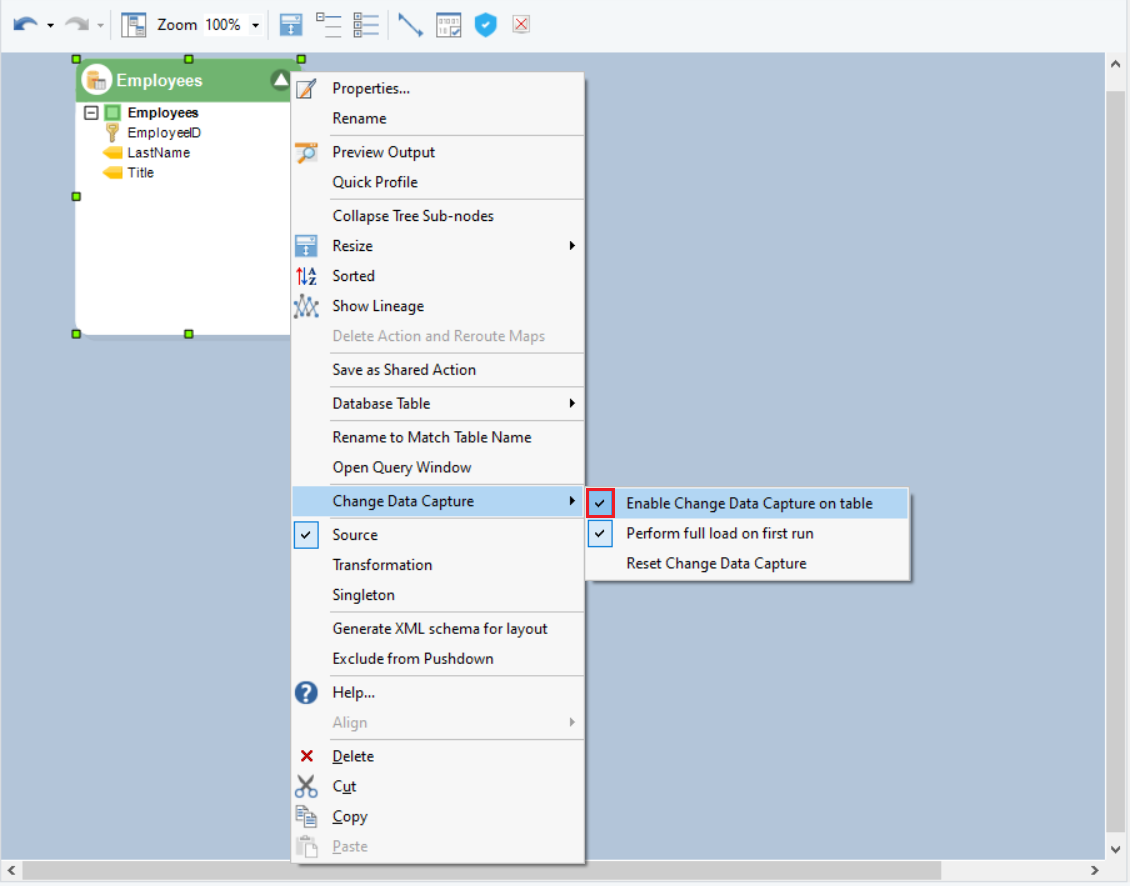Toggle the Source option in context menu

coord(355,535)
